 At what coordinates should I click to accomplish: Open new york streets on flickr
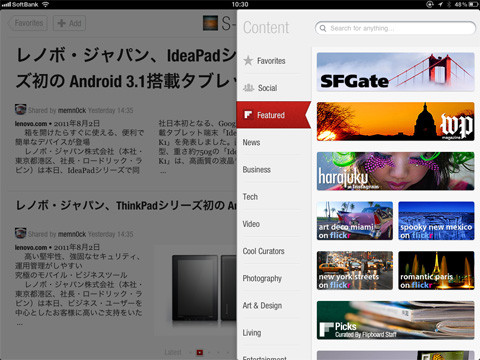(355, 270)
